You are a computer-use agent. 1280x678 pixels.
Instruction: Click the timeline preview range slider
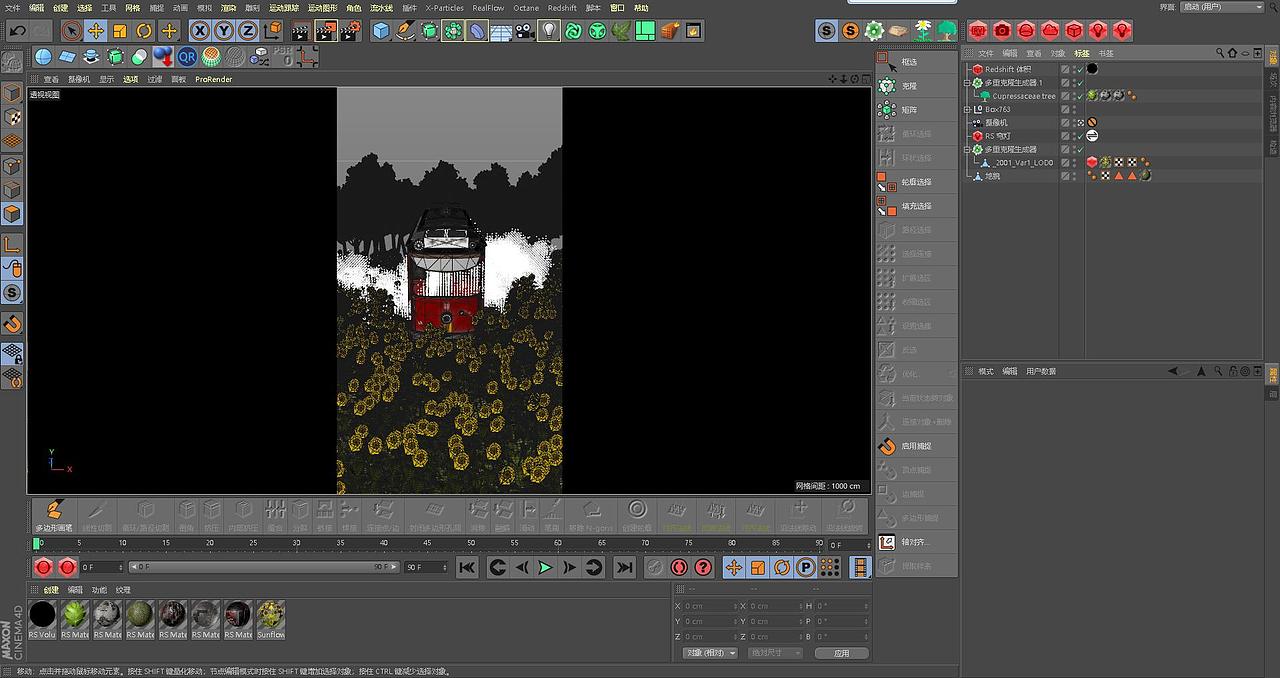(x=262, y=567)
